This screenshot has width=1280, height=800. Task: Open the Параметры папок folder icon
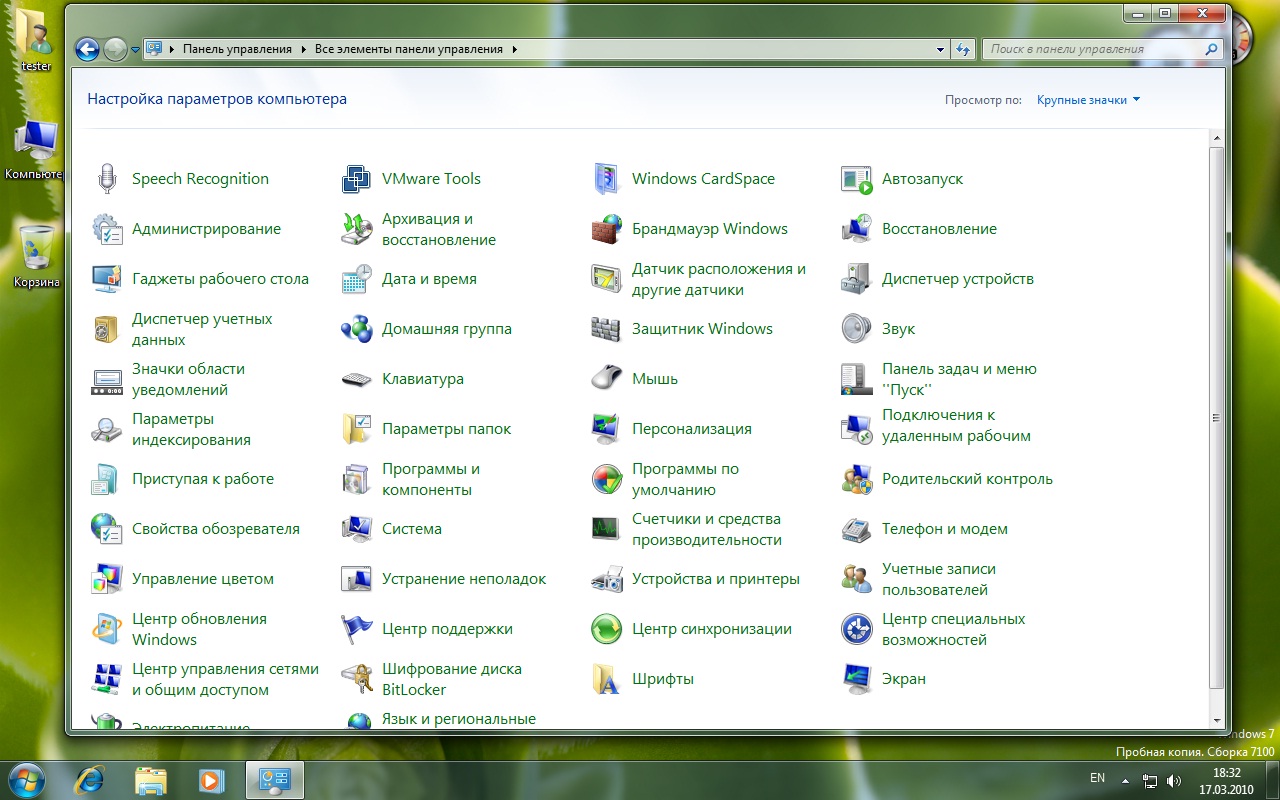tap(357, 429)
